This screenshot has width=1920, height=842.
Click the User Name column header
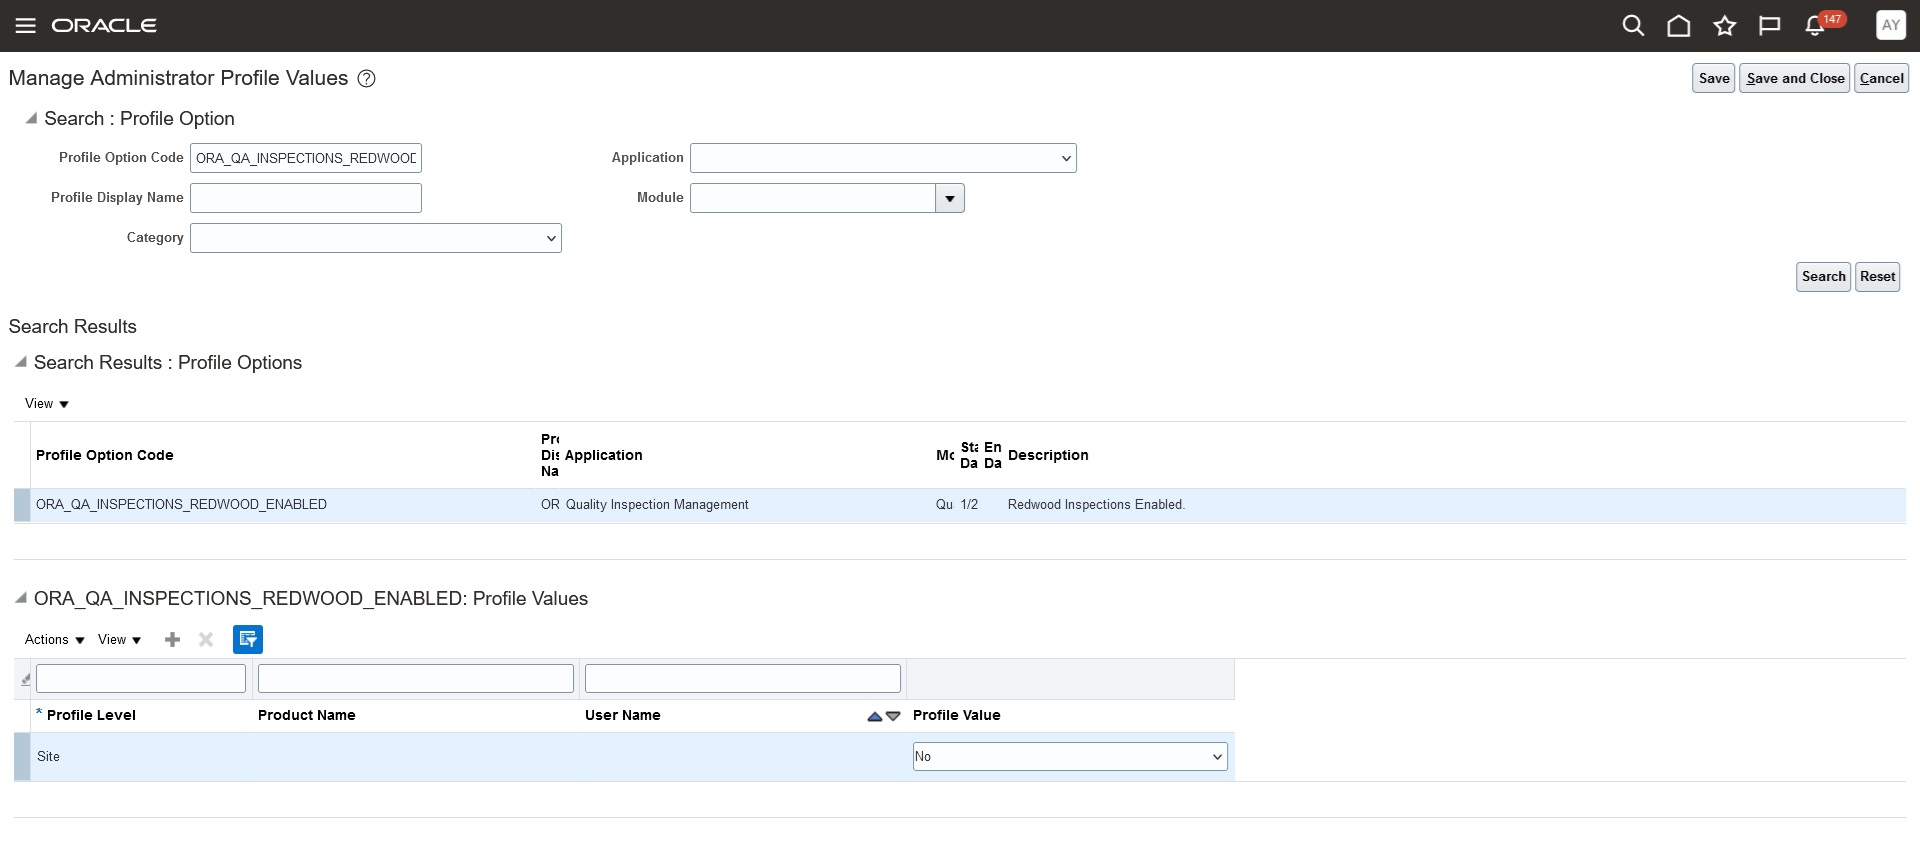pos(623,715)
